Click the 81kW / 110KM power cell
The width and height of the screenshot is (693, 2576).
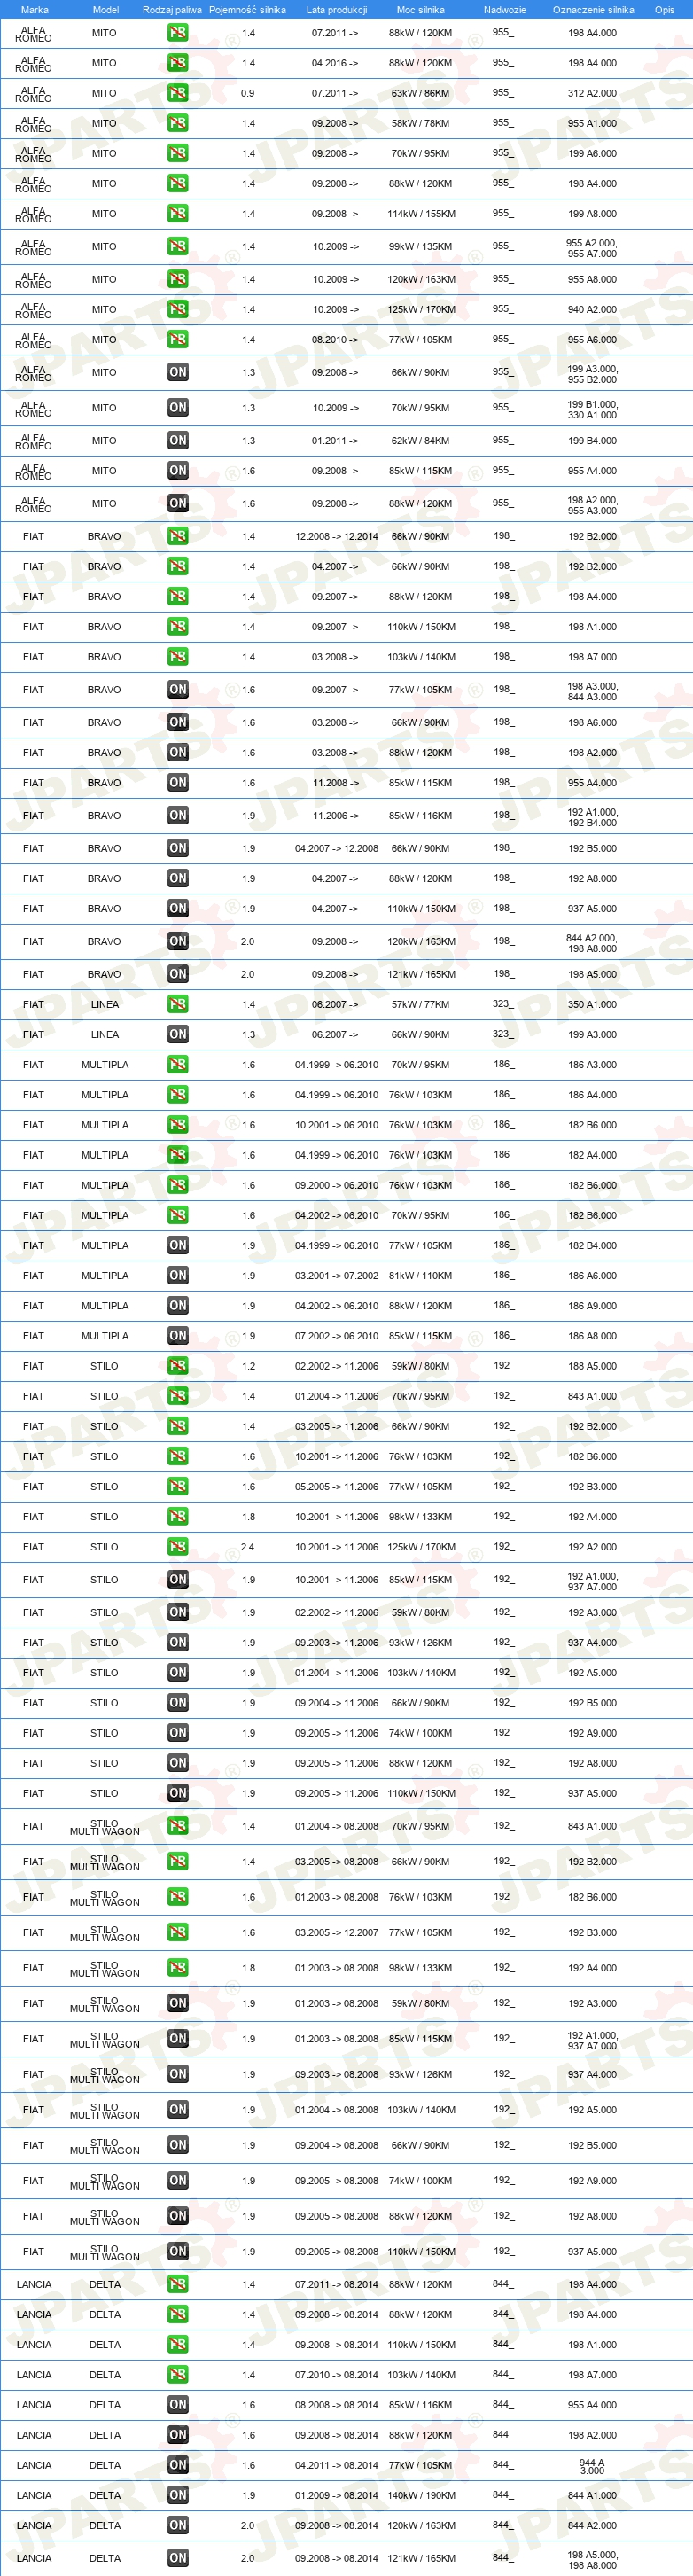(x=420, y=1275)
